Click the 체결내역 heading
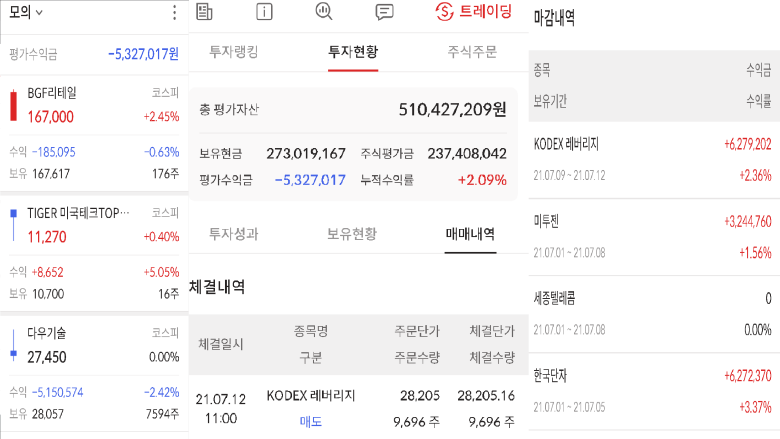This screenshot has width=780, height=439. pyautogui.click(x=217, y=287)
